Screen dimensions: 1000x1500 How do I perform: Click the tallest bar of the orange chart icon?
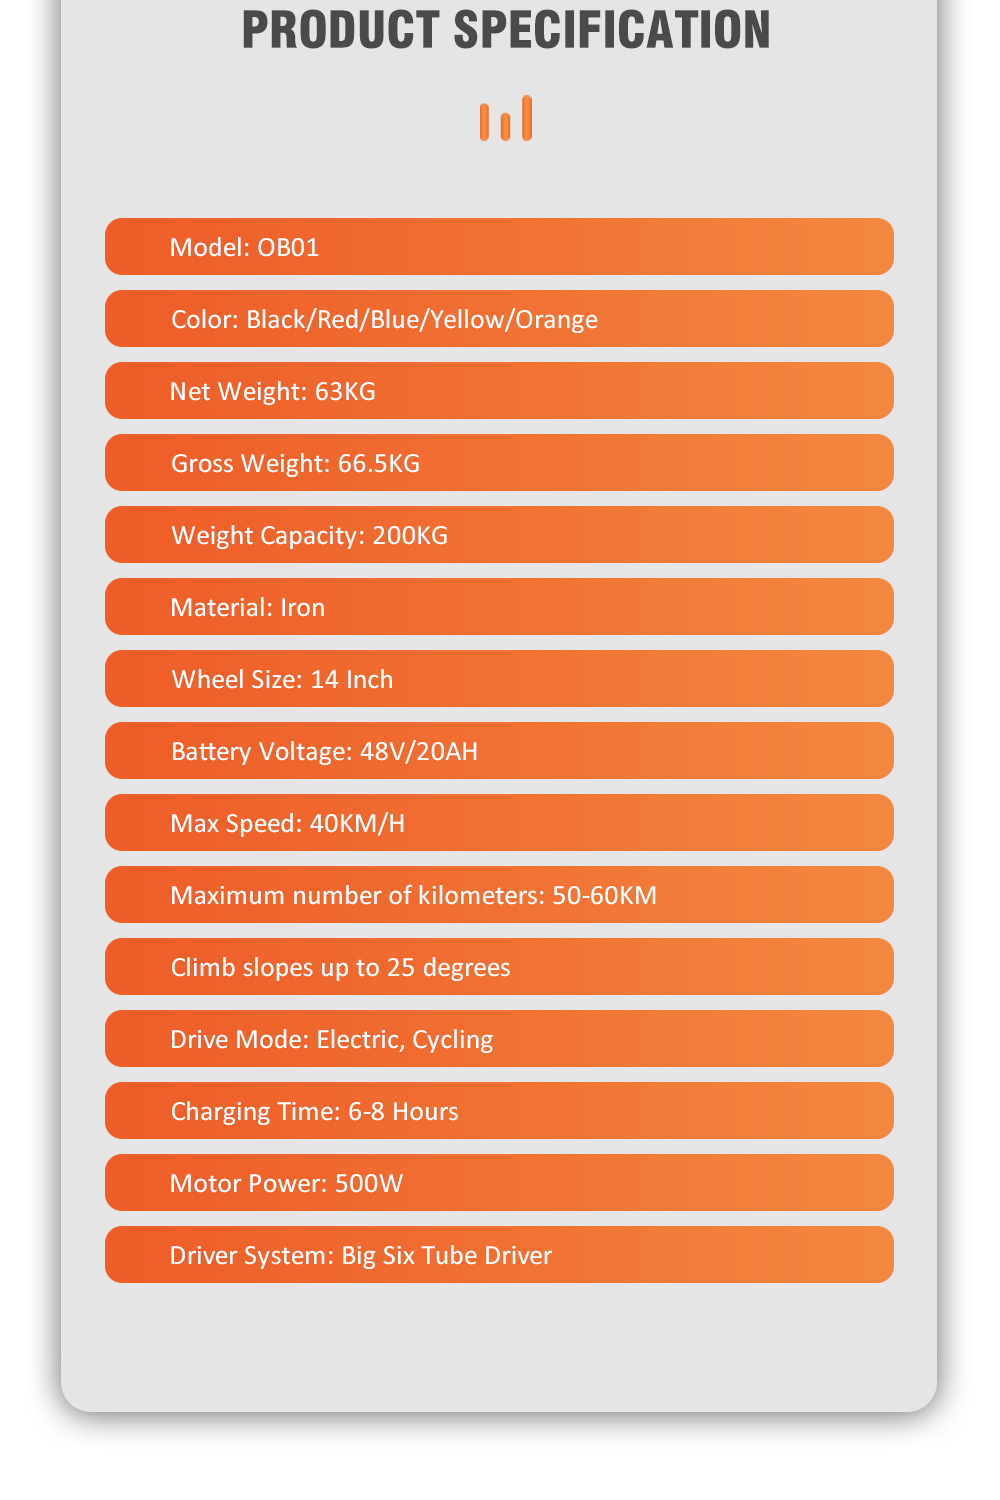coord(527,118)
